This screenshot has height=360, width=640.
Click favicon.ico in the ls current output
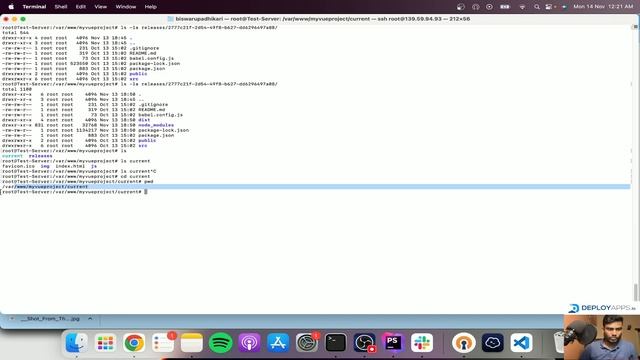click(18, 166)
